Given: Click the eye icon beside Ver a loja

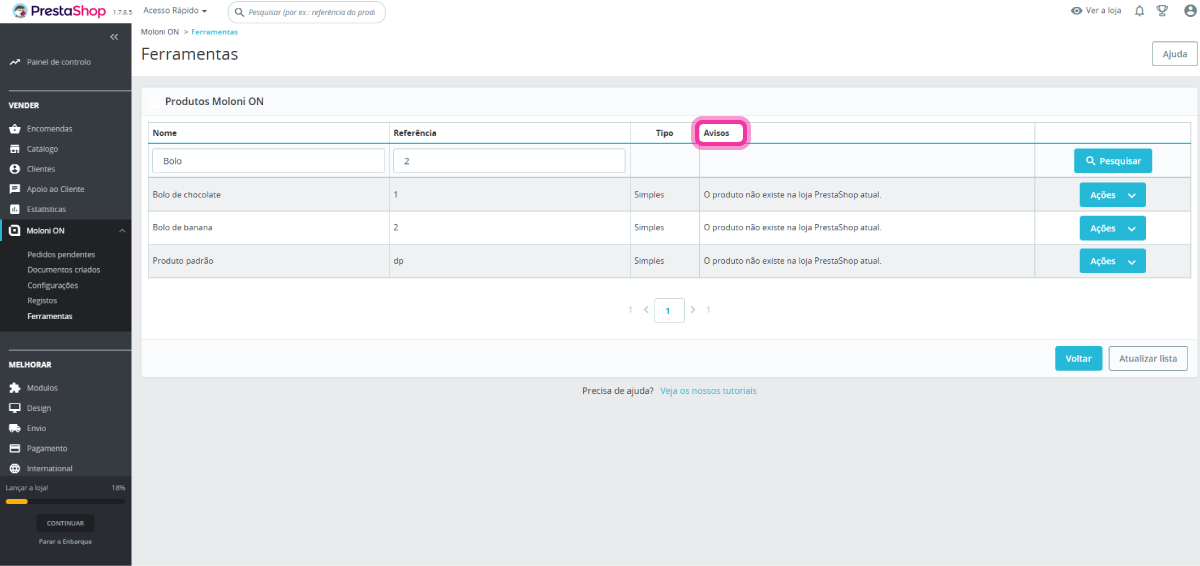Looking at the screenshot, I should tap(1076, 11).
